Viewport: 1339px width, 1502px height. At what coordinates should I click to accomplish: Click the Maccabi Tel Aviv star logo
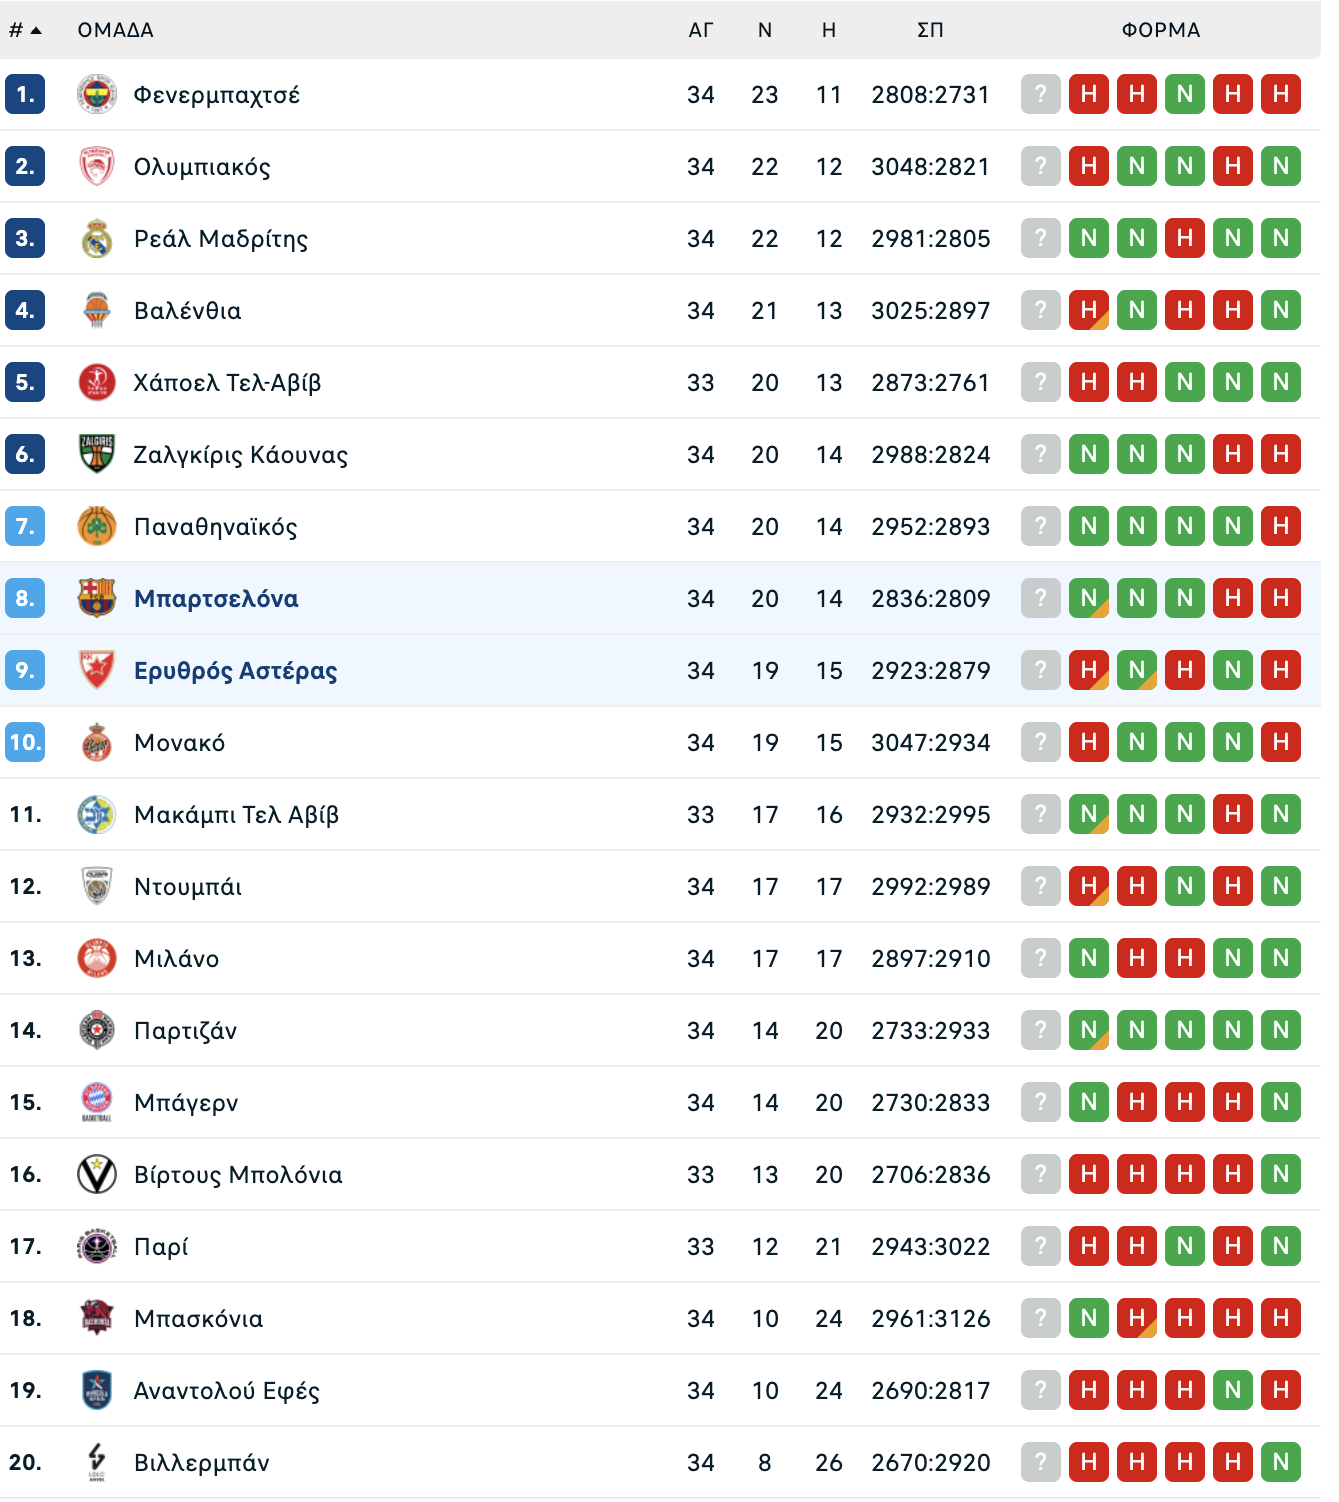97,814
